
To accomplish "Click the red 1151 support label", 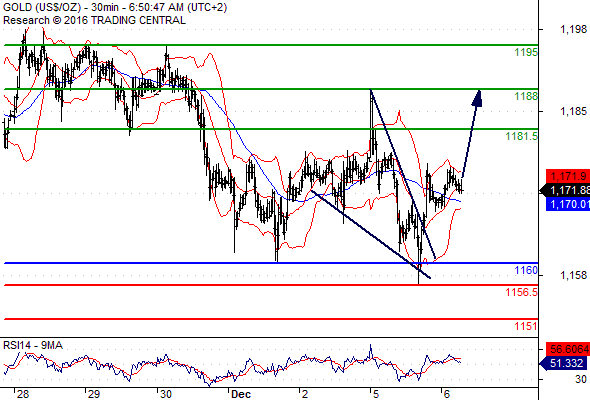I will (x=526, y=326).
